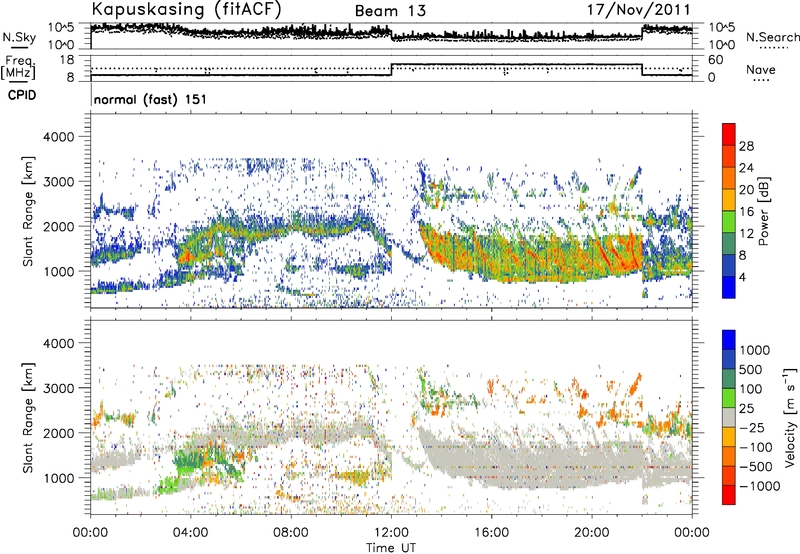Click the light green 12–16 dB Power colorbar segment

pos(729,221)
